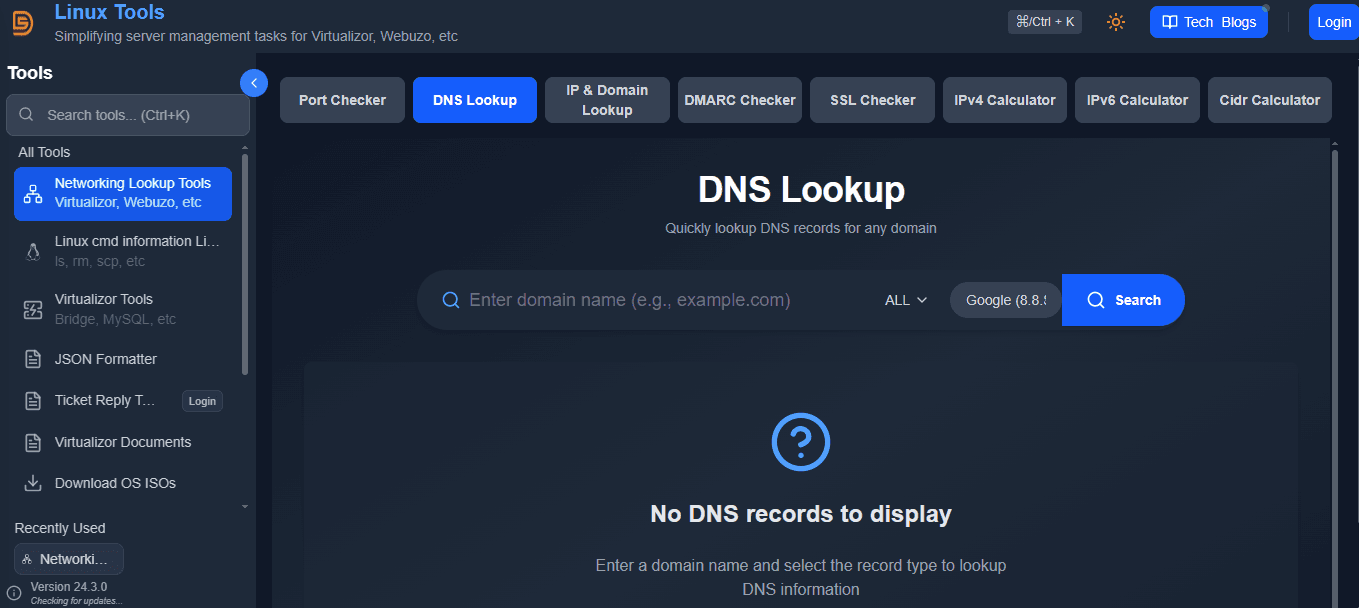Toggle light theme with the sun icon
1359x608 pixels.
coord(1116,22)
